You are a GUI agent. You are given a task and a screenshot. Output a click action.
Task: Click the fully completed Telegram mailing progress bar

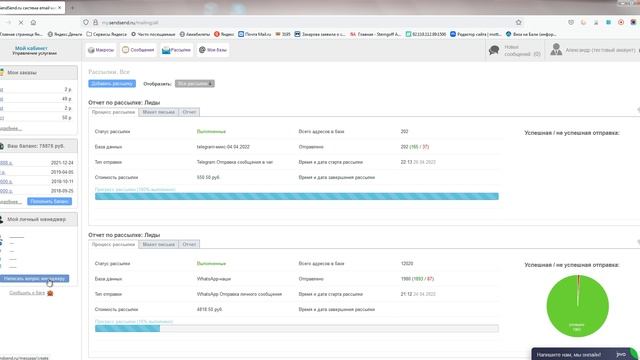(x=297, y=196)
